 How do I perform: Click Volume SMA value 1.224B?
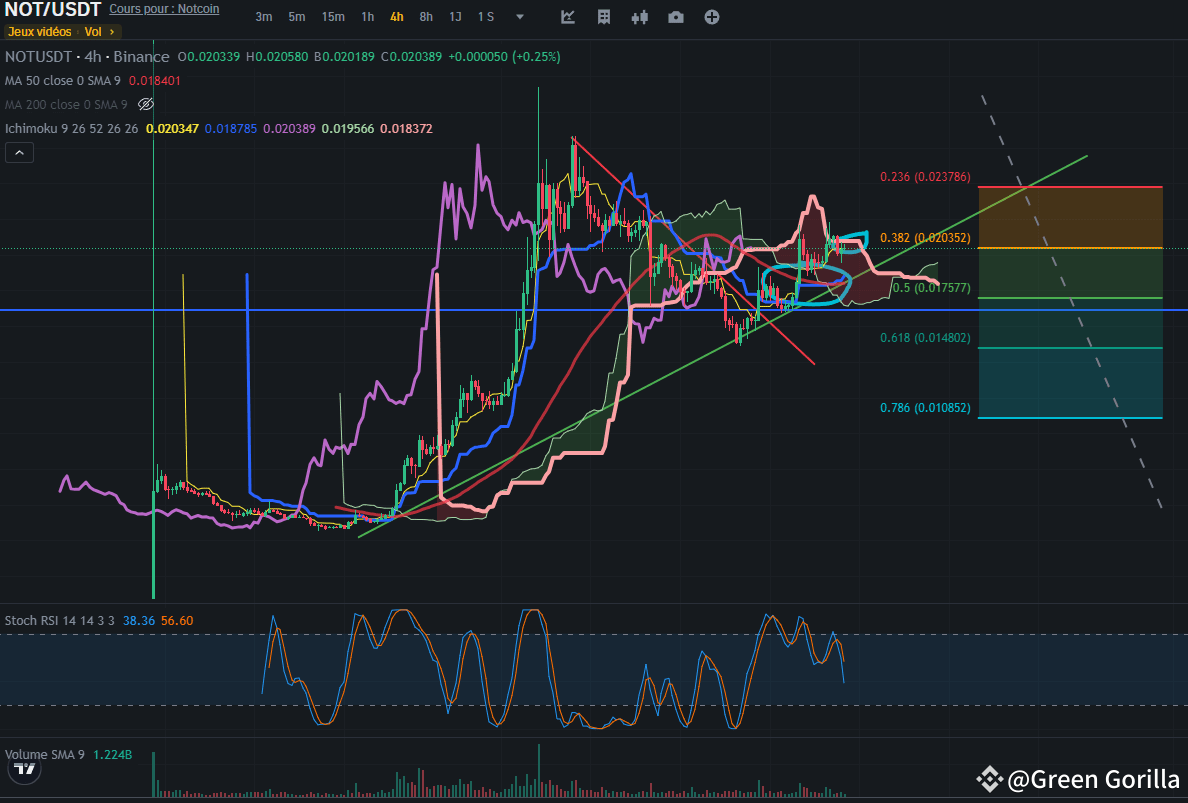113,755
